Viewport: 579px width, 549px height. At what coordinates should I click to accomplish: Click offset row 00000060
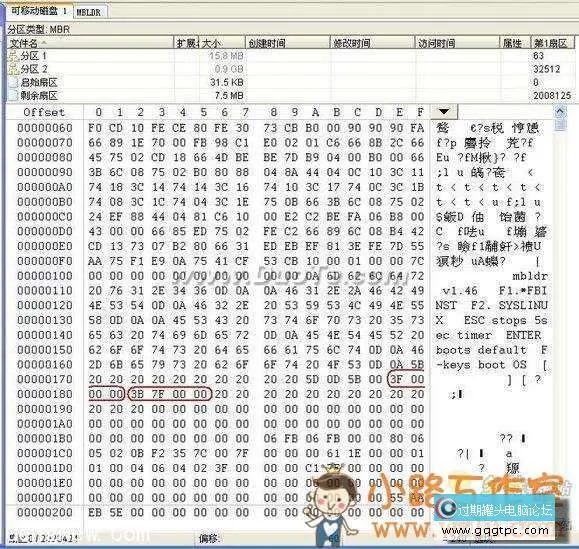coord(45,128)
